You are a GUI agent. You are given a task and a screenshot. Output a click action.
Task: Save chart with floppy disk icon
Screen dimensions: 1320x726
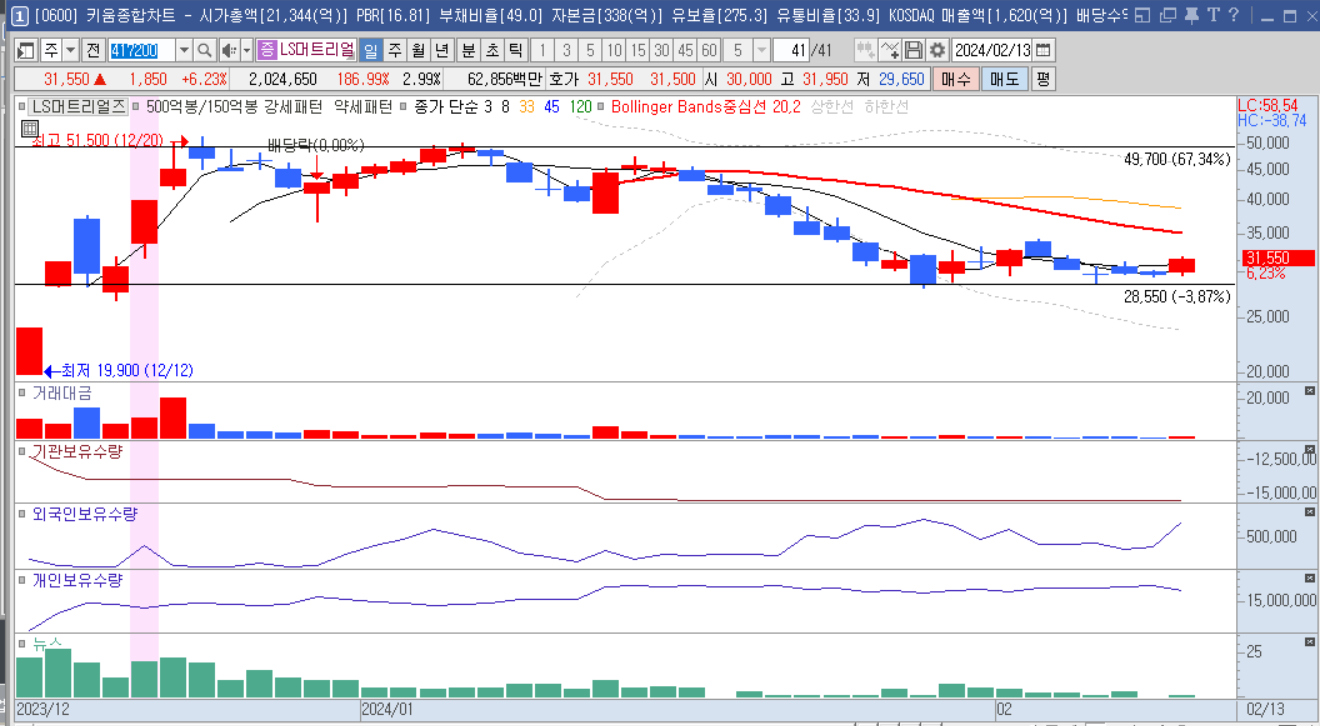913,50
